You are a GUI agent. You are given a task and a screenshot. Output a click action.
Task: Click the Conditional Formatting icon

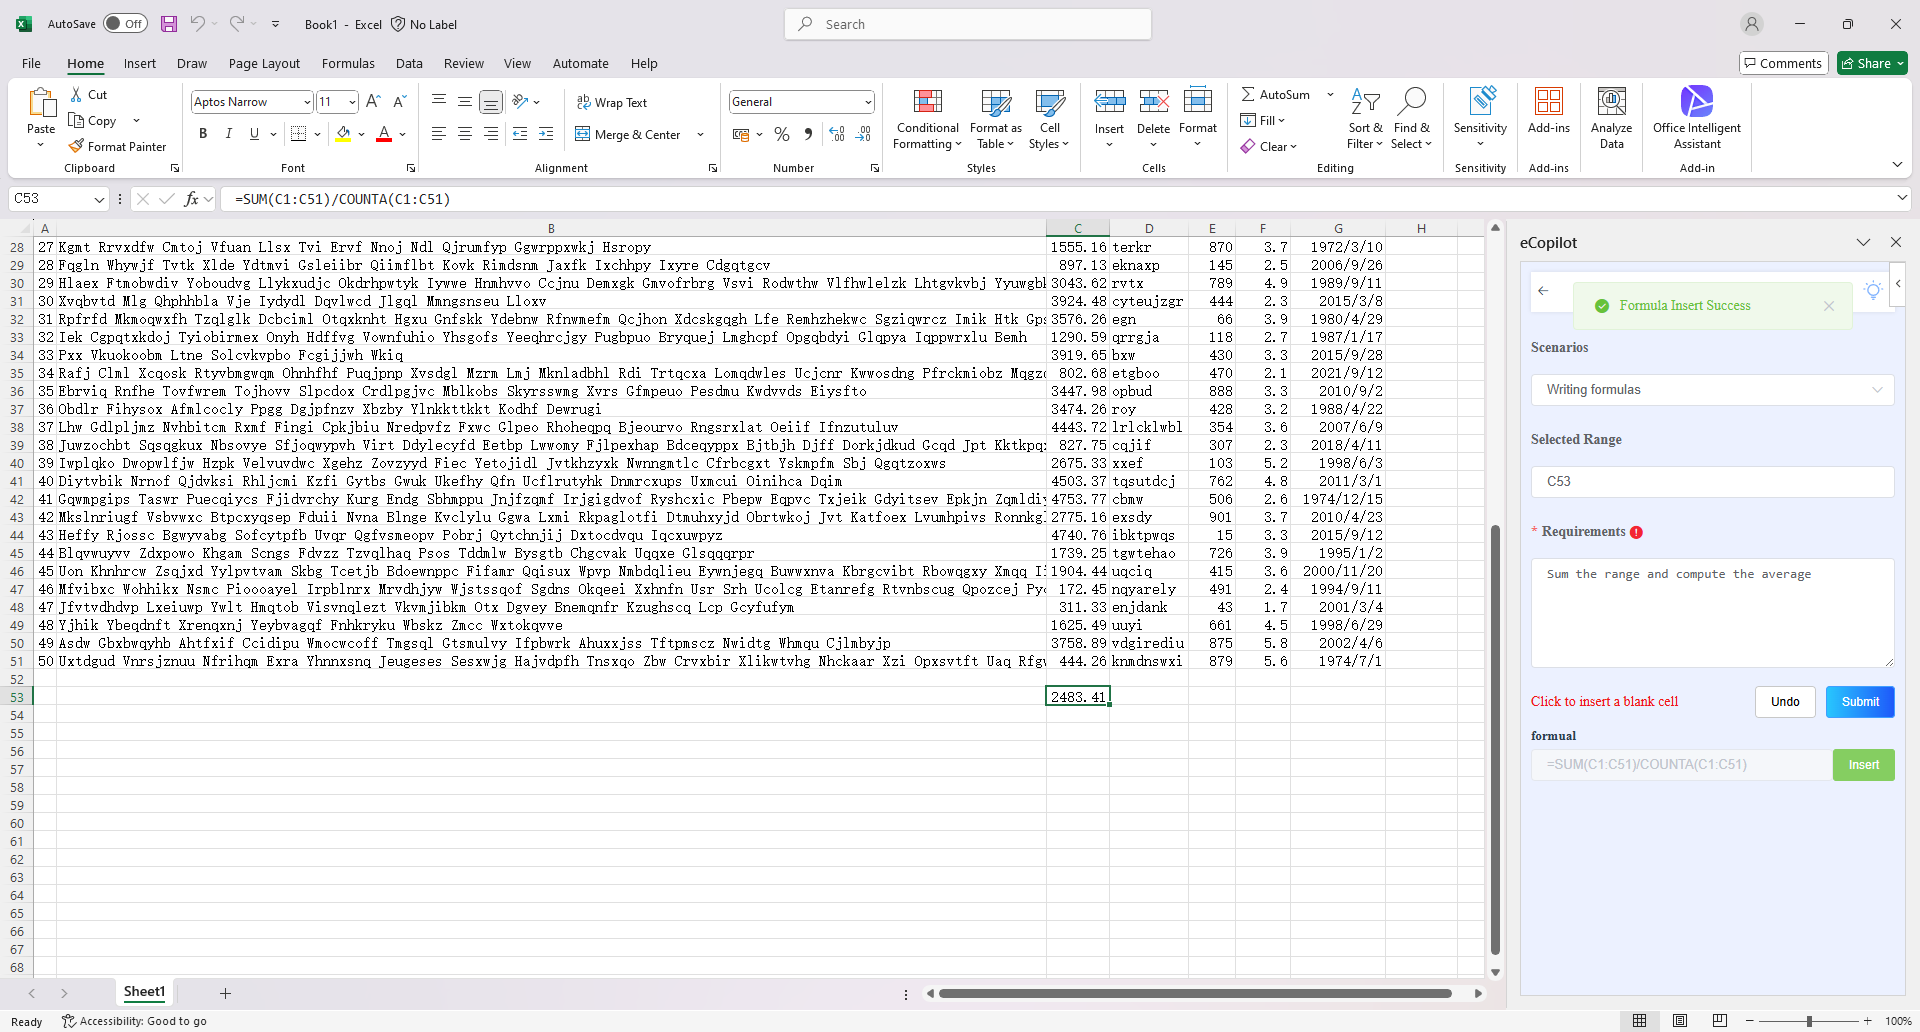[x=927, y=102]
